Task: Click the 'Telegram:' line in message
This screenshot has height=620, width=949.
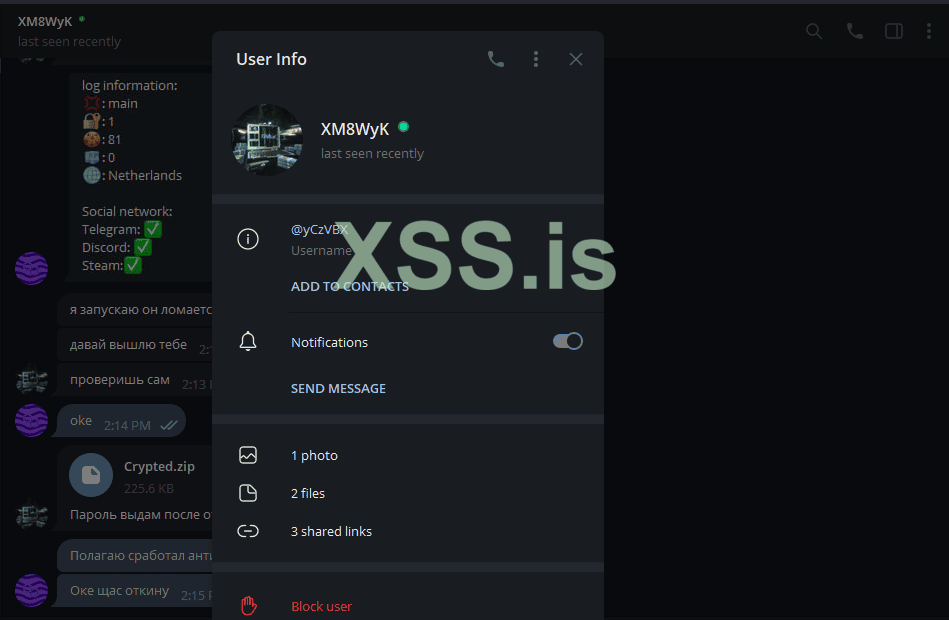Action: click(x=122, y=229)
